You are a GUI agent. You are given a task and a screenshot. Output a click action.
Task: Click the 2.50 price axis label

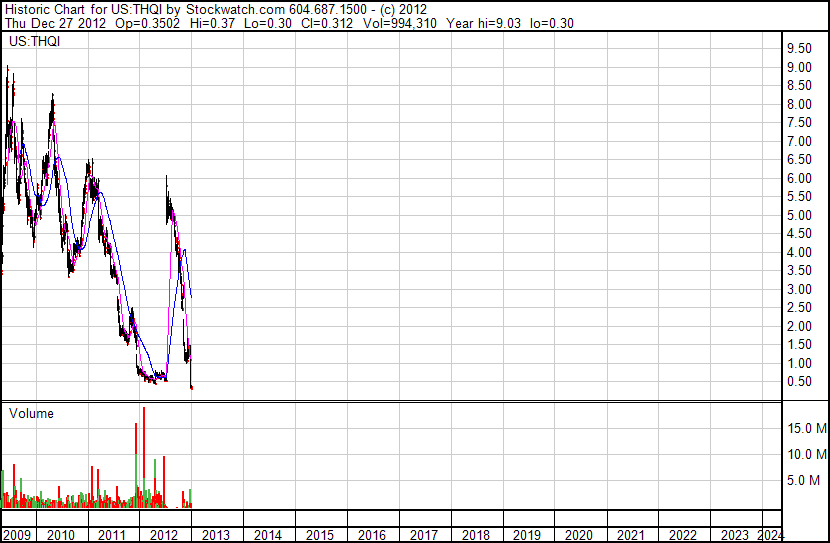click(x=799, y=307)
